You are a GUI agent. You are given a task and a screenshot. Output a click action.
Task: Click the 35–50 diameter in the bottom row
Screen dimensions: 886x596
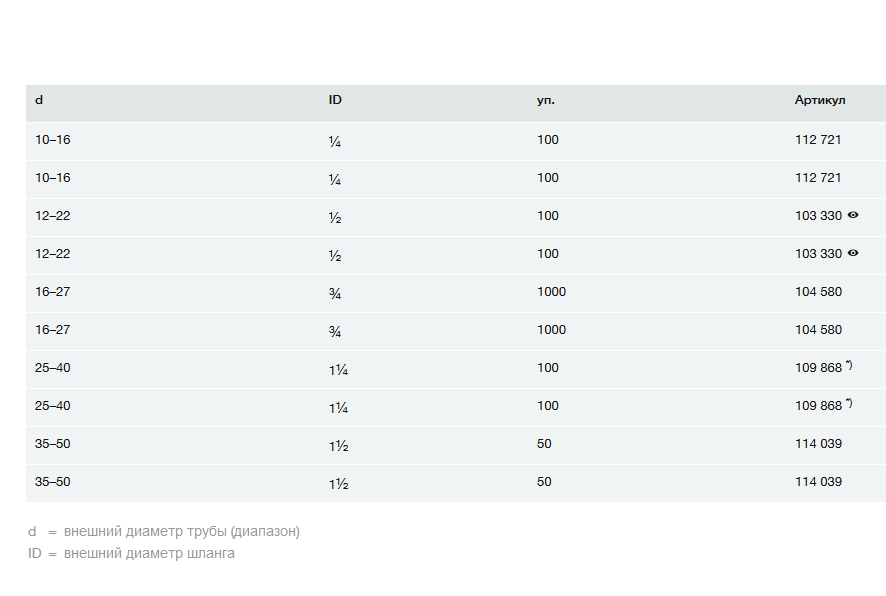pos(53,482)
